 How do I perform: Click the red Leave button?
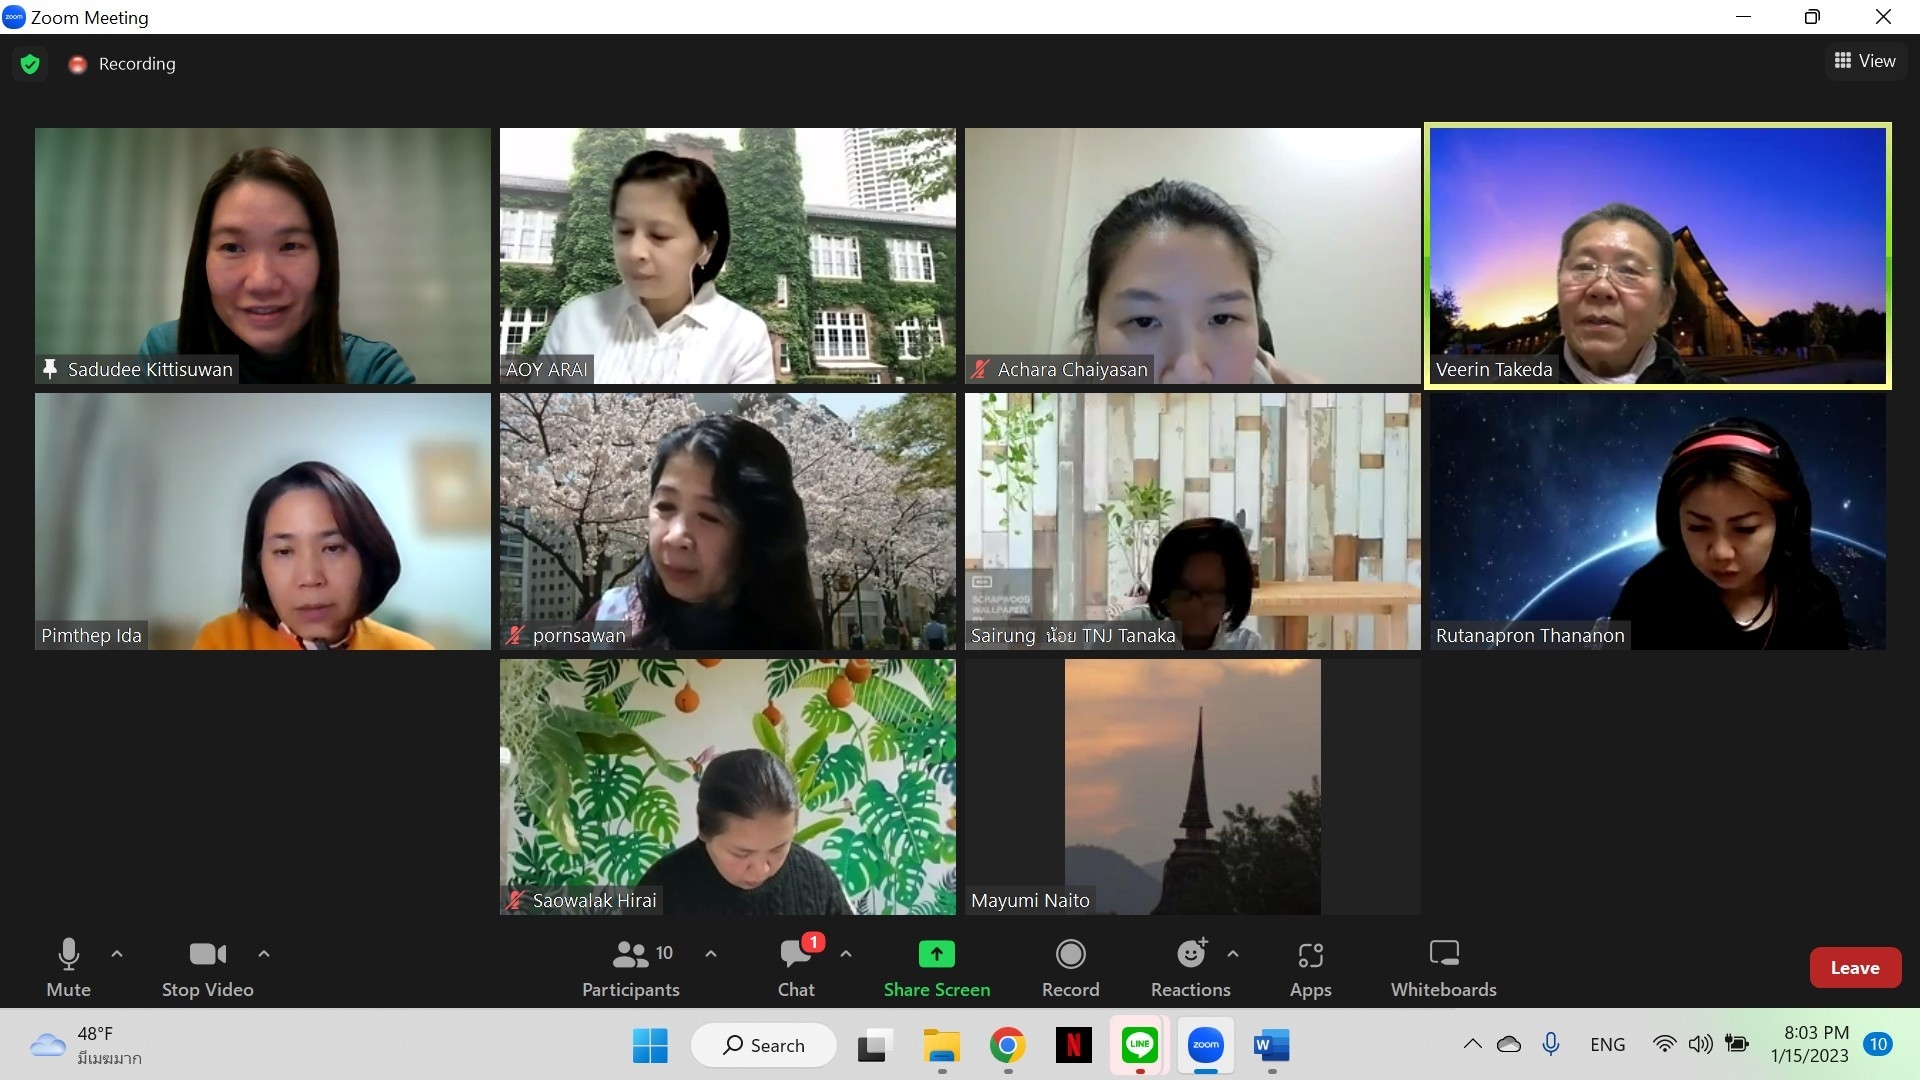point(1855,967)
